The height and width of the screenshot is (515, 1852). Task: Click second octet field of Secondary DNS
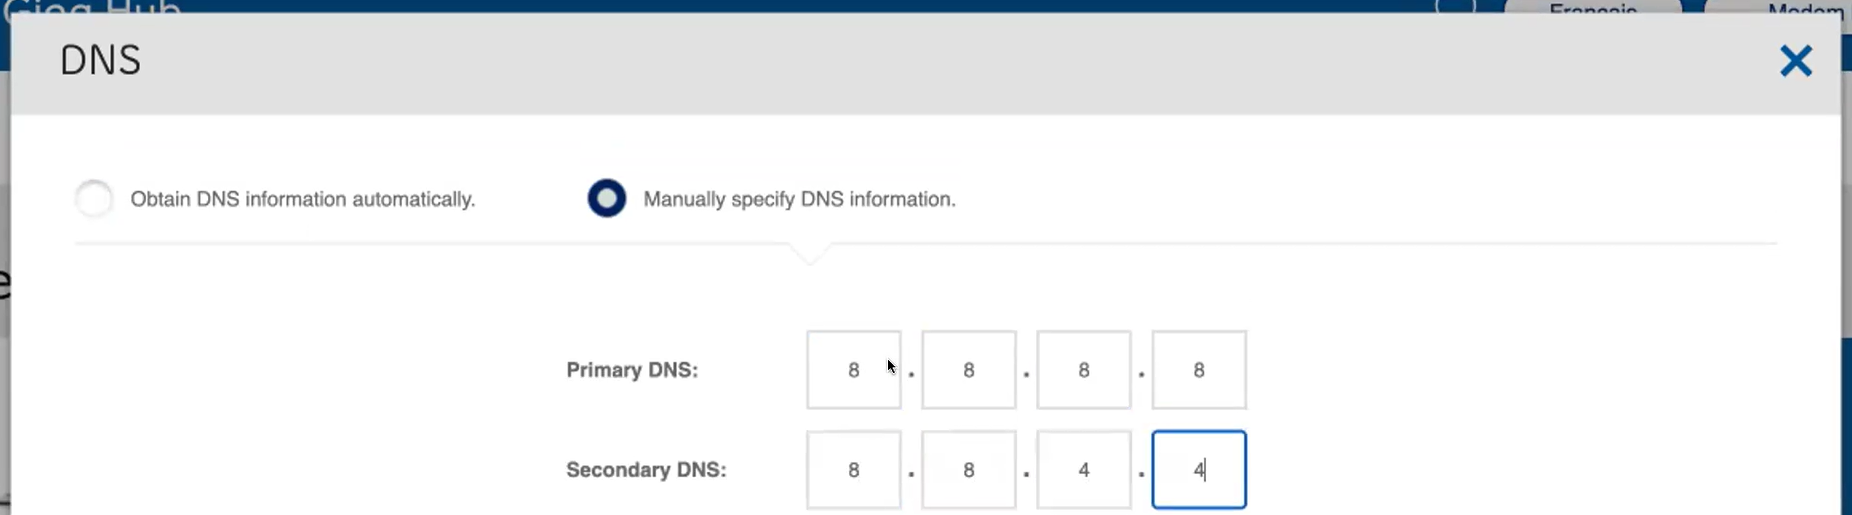(968, 470)
